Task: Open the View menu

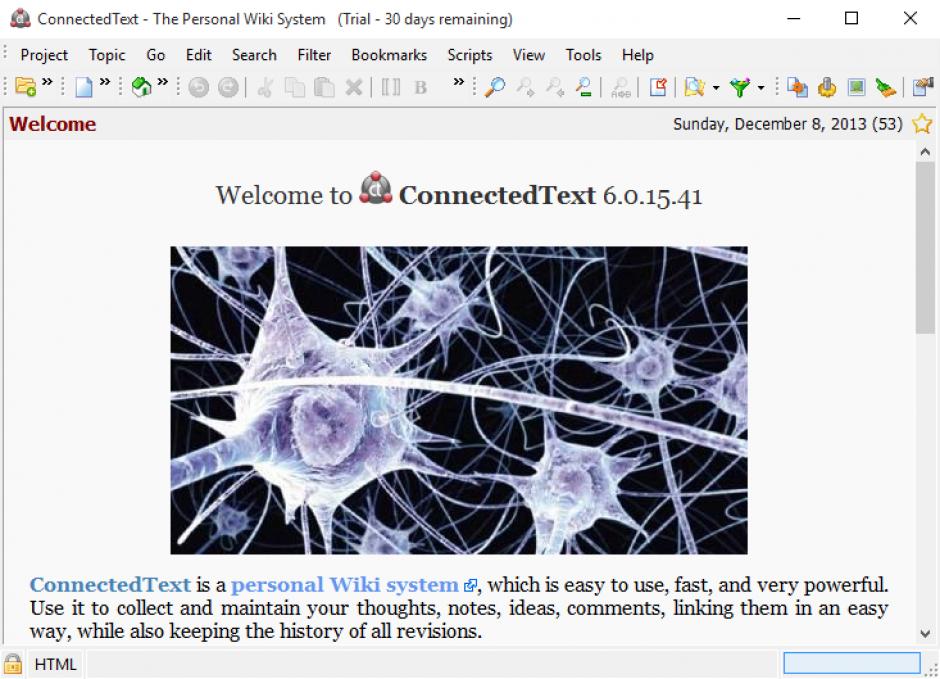Action: 528,55
